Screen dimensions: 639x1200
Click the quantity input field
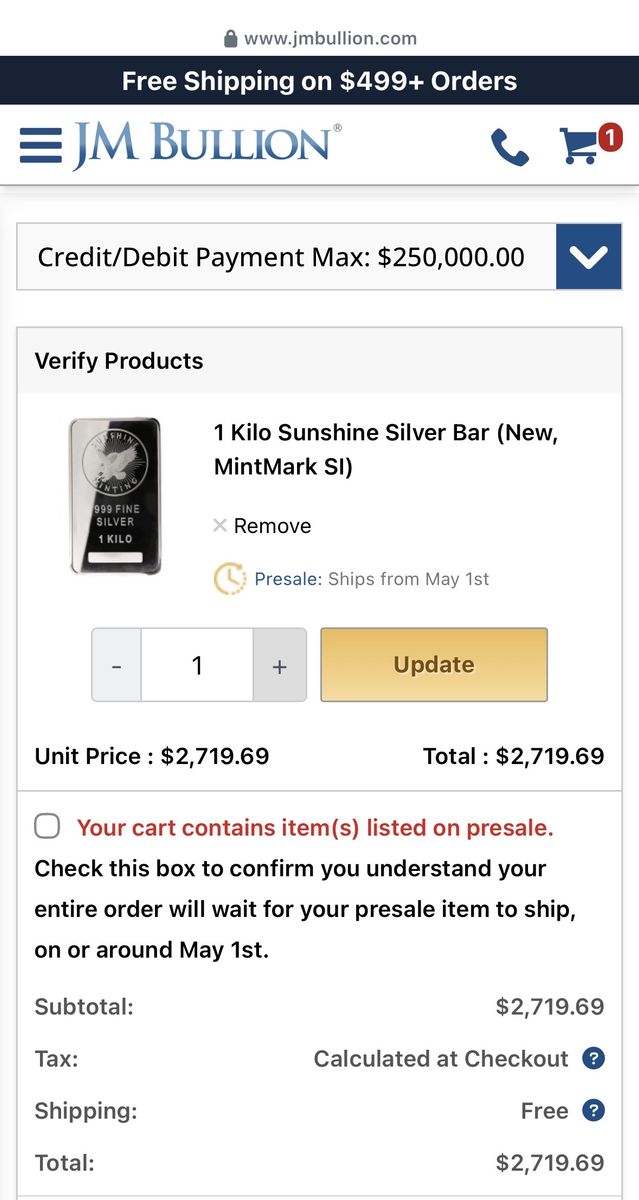pos(197,665)
